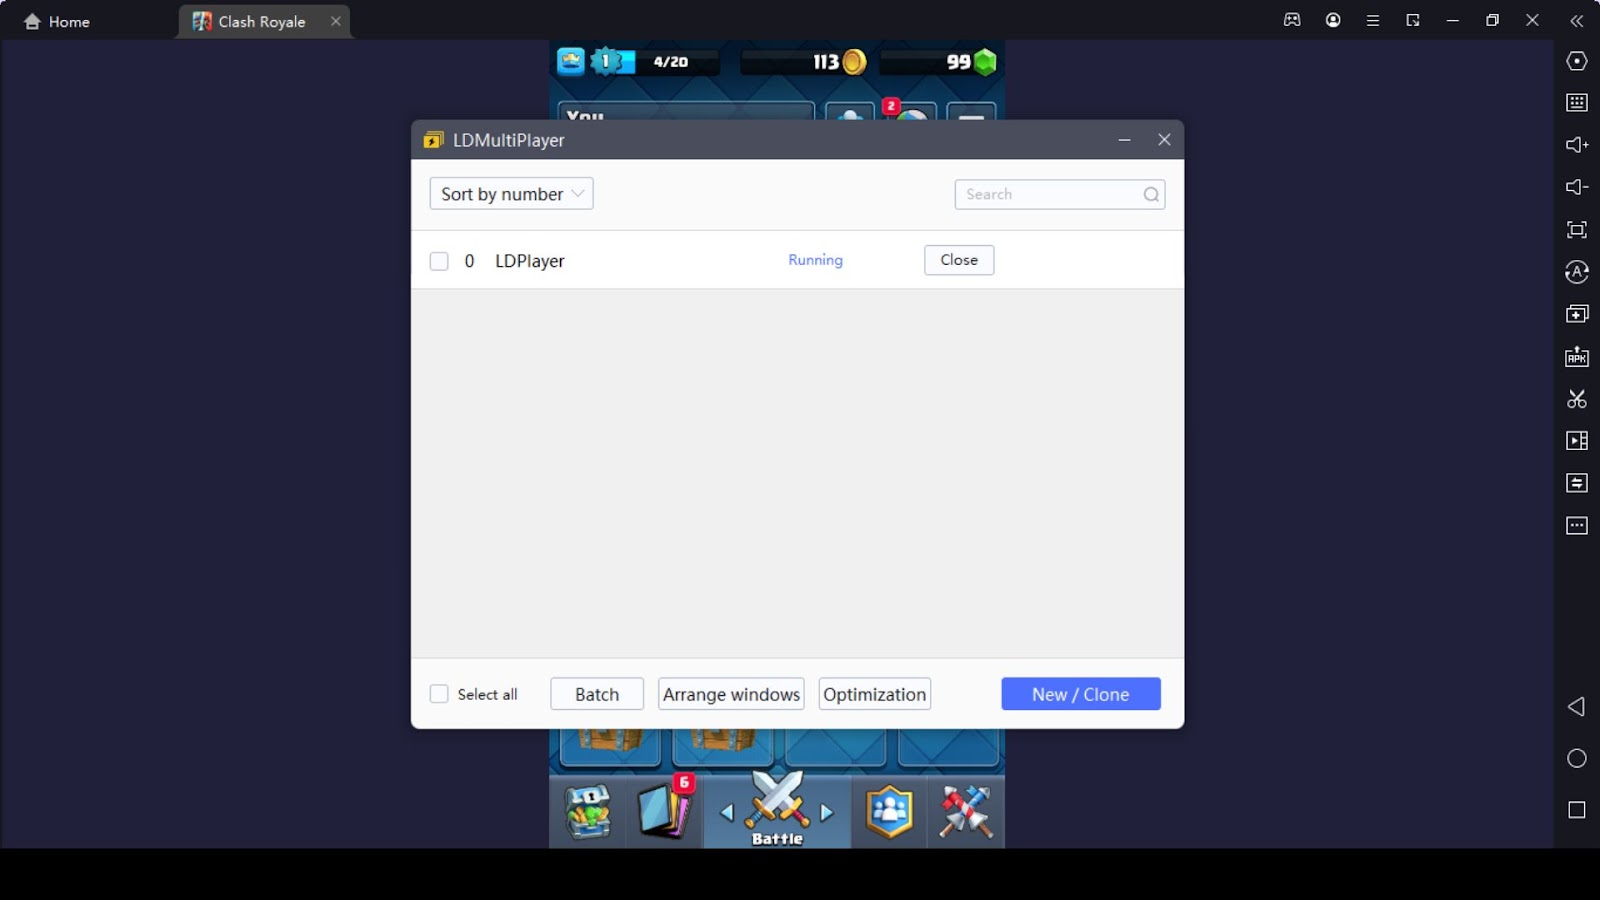This screenshot has height=900, width=1600.
Task: Minimize the LDMultiPlayer dialog
Action: [1124, 140]
